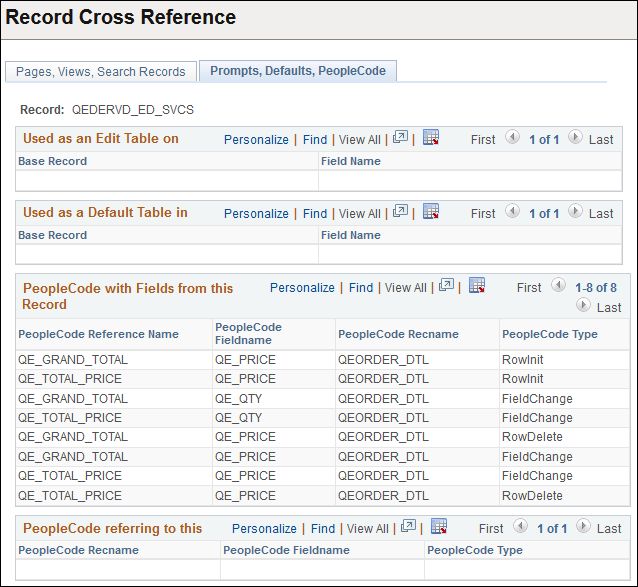The width and height of the screenshot is (638, 587).
Task: Open new window icon in Edit Table grid
Action: [x=400, y=138]
